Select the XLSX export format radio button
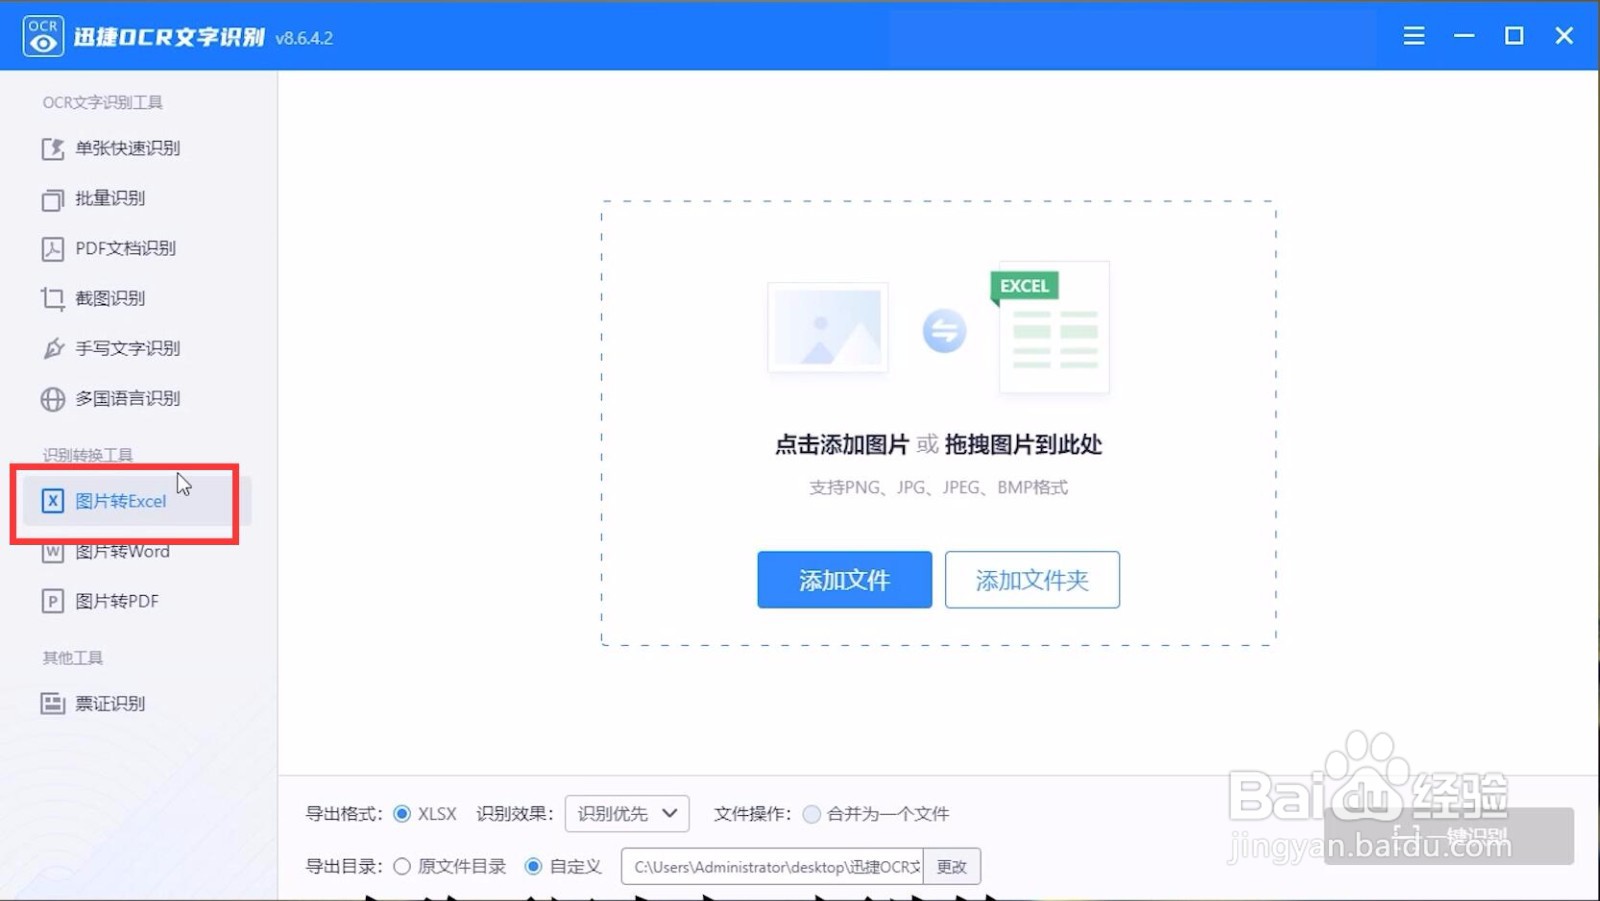Viewport: 1600px width, 901px height. (404, 813)
